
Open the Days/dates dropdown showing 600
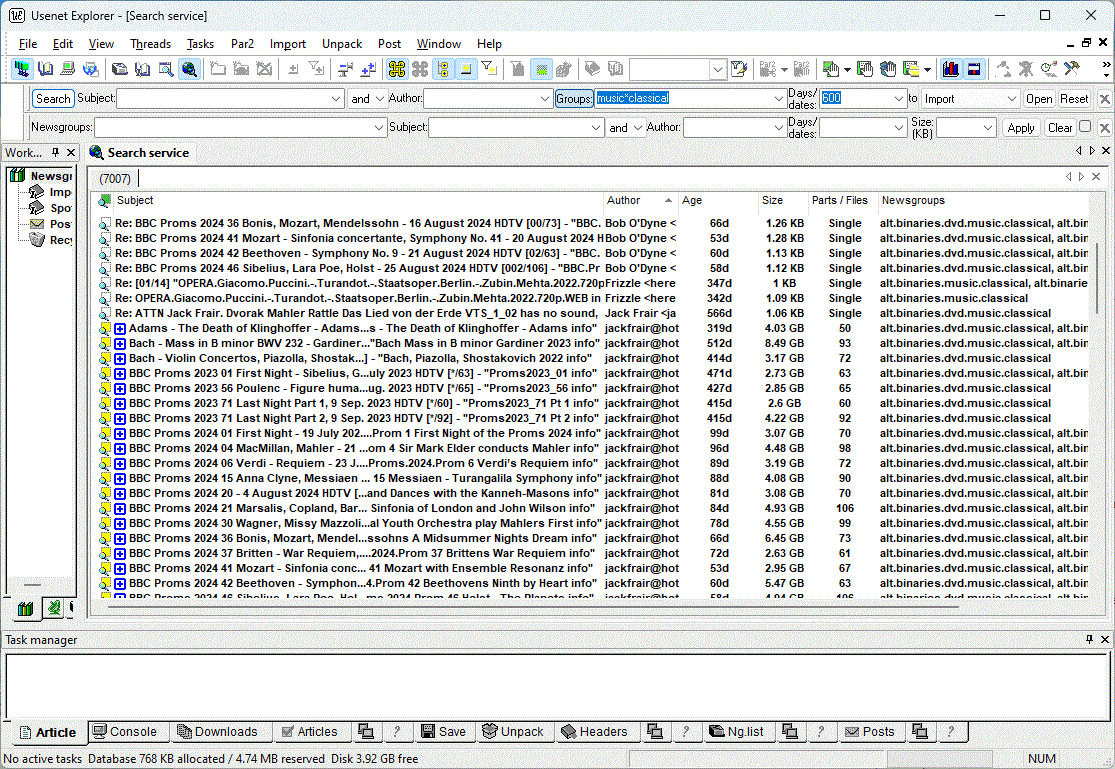897,99
